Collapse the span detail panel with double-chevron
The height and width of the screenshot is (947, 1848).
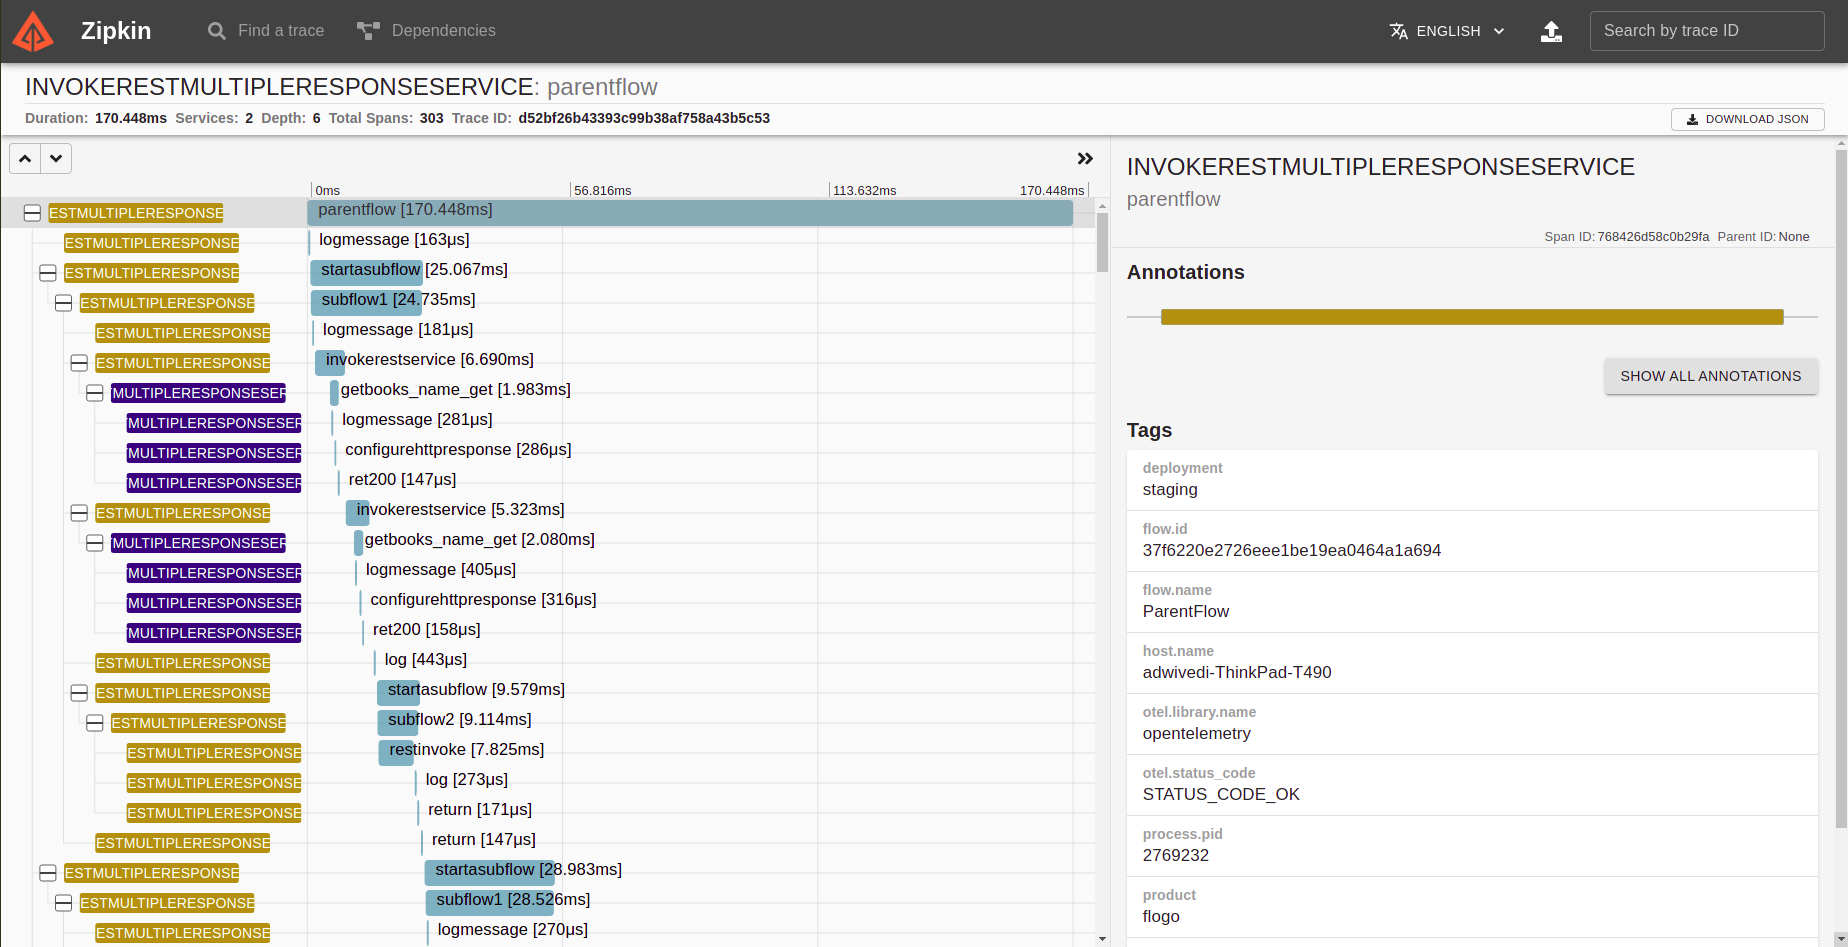(x=1085, y=159)
